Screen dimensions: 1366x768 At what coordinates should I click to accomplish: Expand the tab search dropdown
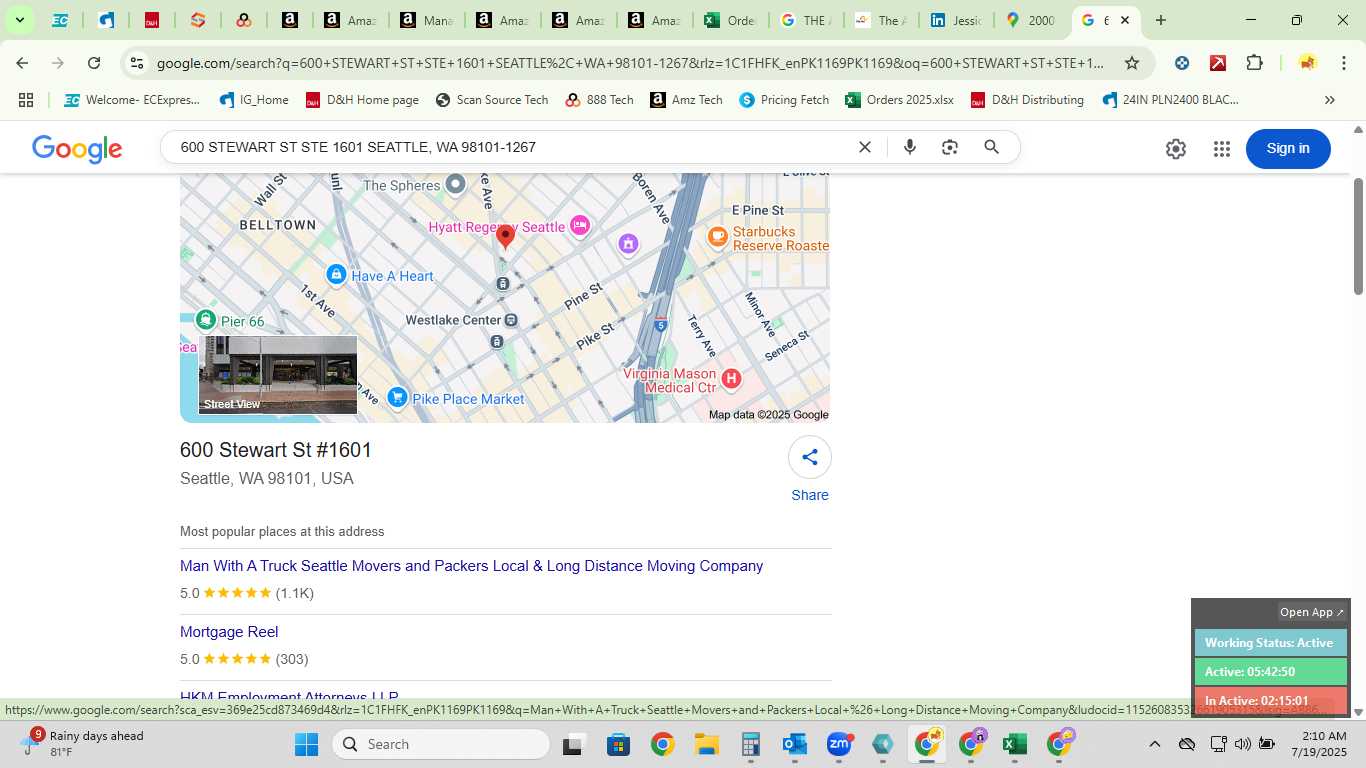[x=19, y=20]
